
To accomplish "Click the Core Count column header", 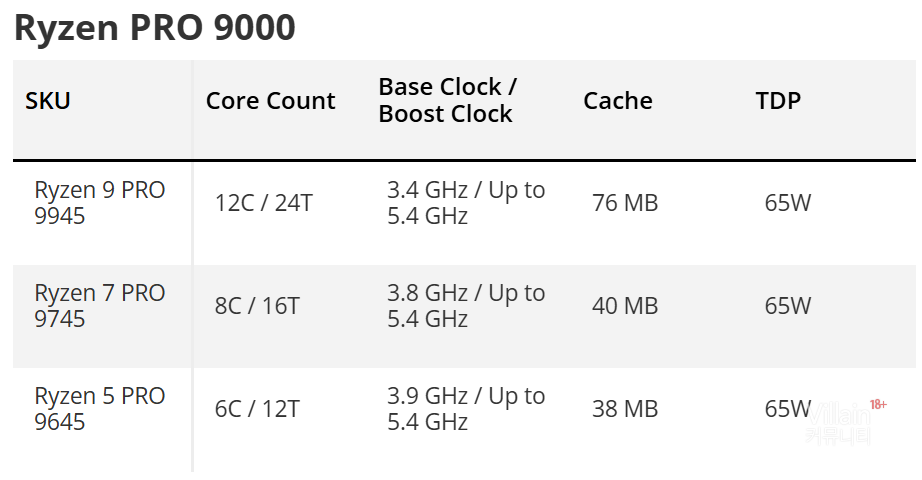I will click(270, 101).
